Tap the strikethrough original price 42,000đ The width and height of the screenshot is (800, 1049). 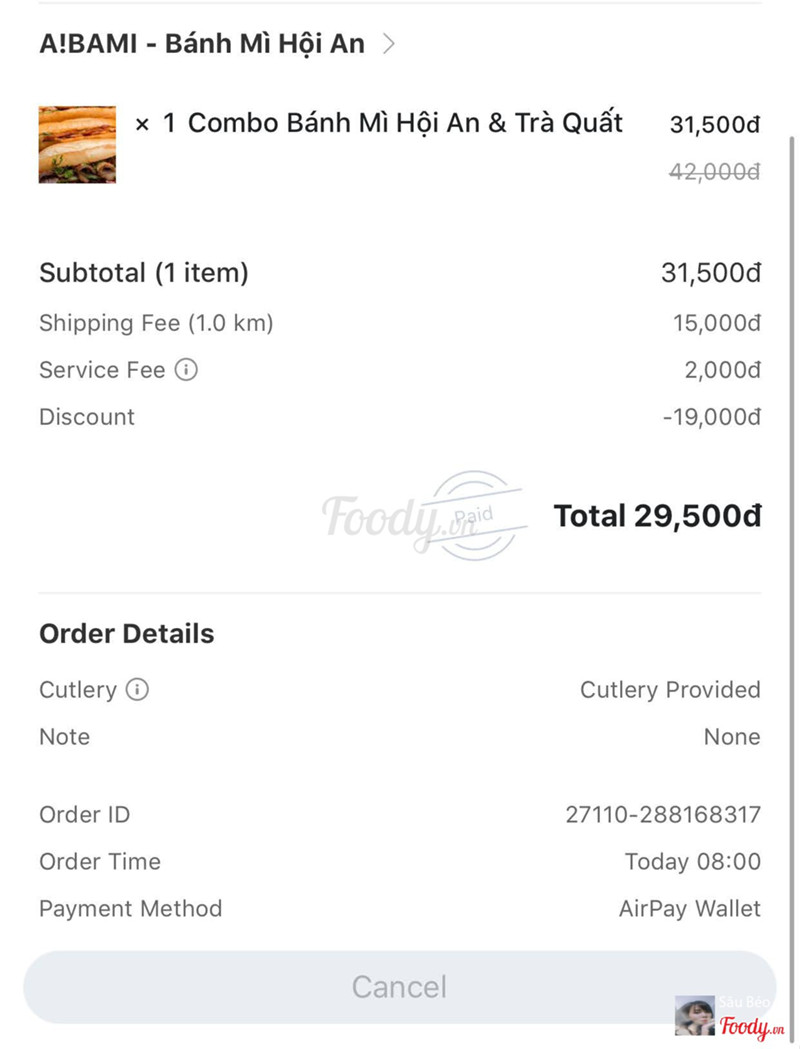click(714, 172)
